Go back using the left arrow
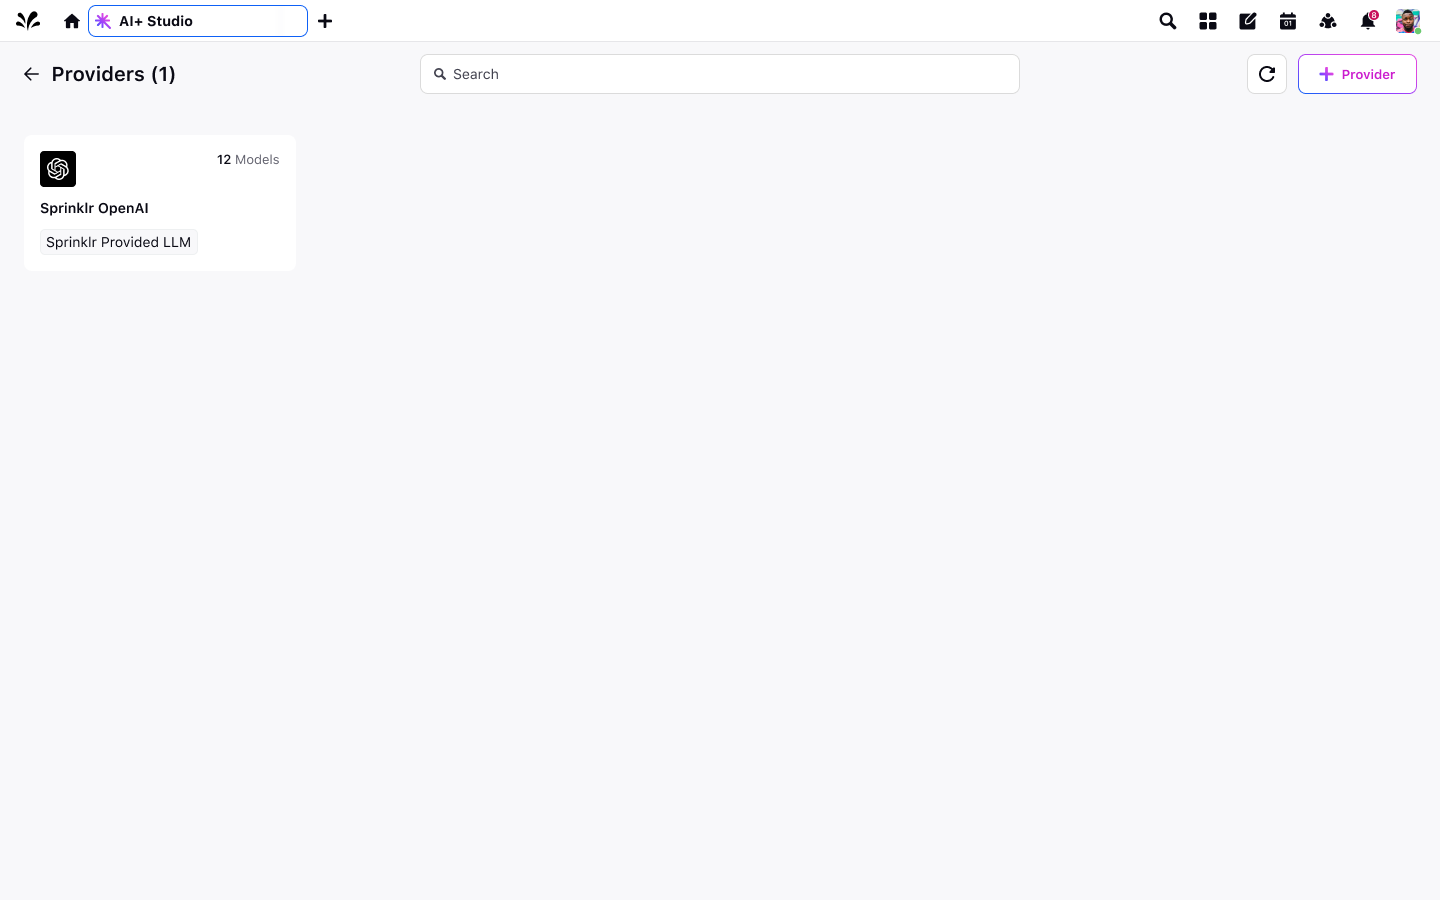 pos(31,74)
